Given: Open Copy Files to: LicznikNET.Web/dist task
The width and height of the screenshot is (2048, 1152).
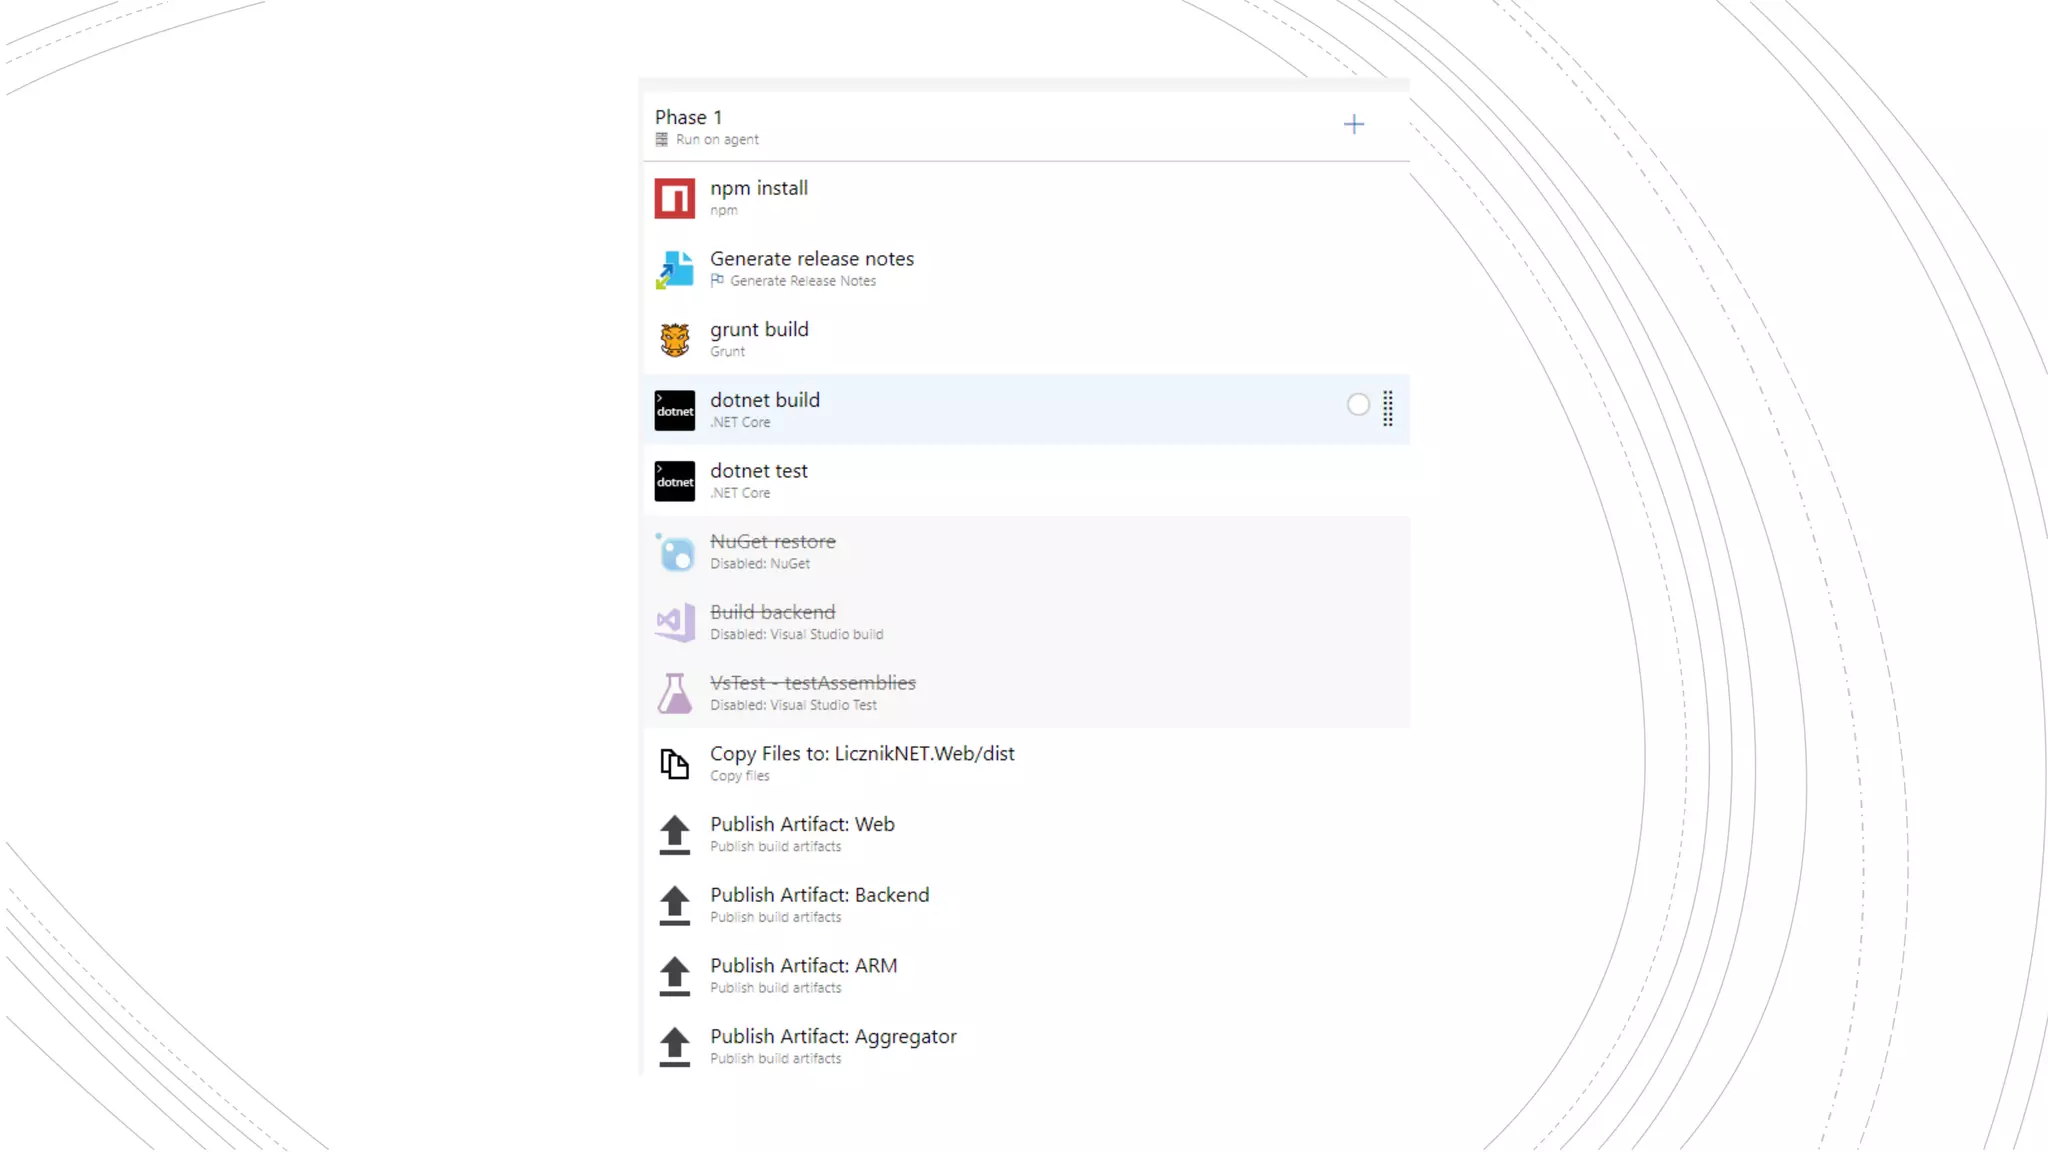Looking at the screenshot, I should point(862,754).
